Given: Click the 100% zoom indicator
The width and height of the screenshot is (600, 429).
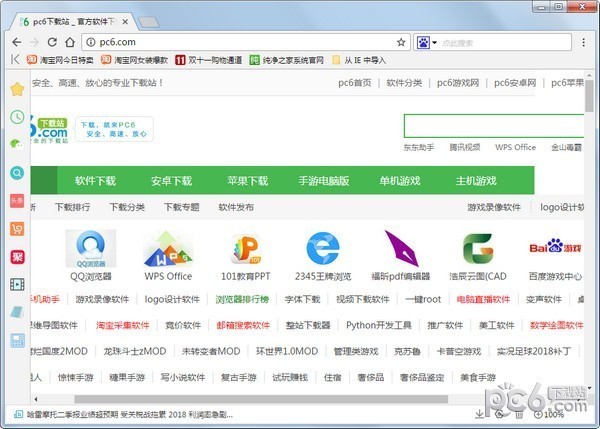Looking at the screenshot, I should click(549, 414).
